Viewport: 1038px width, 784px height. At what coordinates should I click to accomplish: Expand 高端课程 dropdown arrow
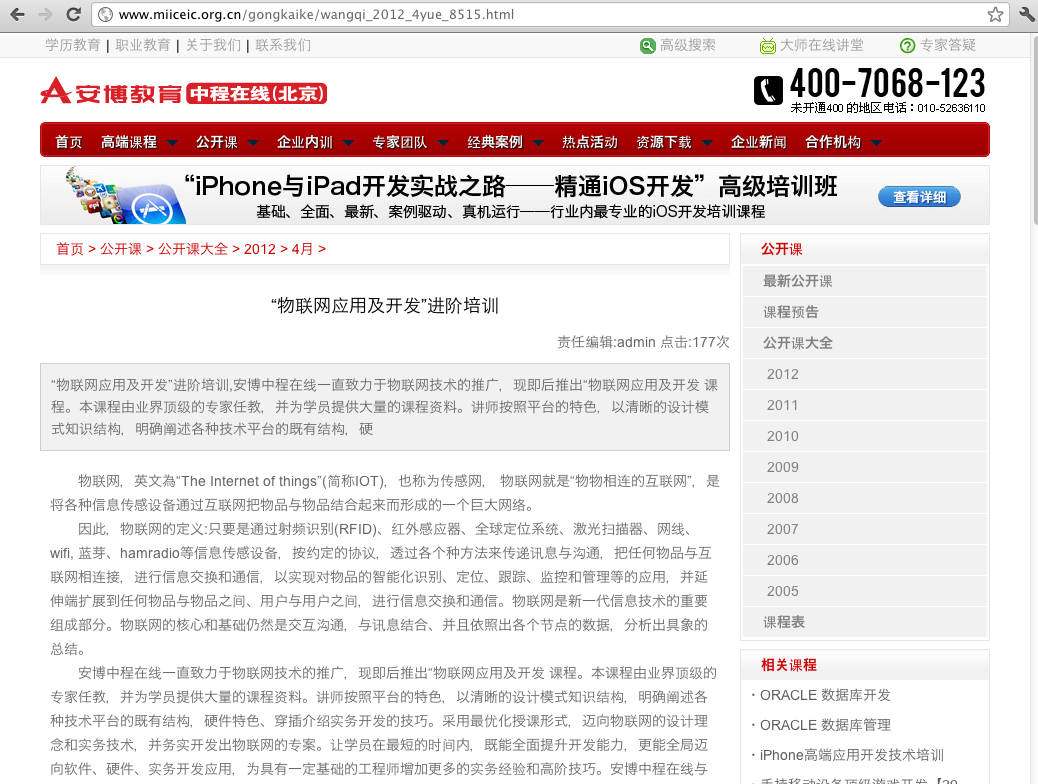click(x=172, y=142)
